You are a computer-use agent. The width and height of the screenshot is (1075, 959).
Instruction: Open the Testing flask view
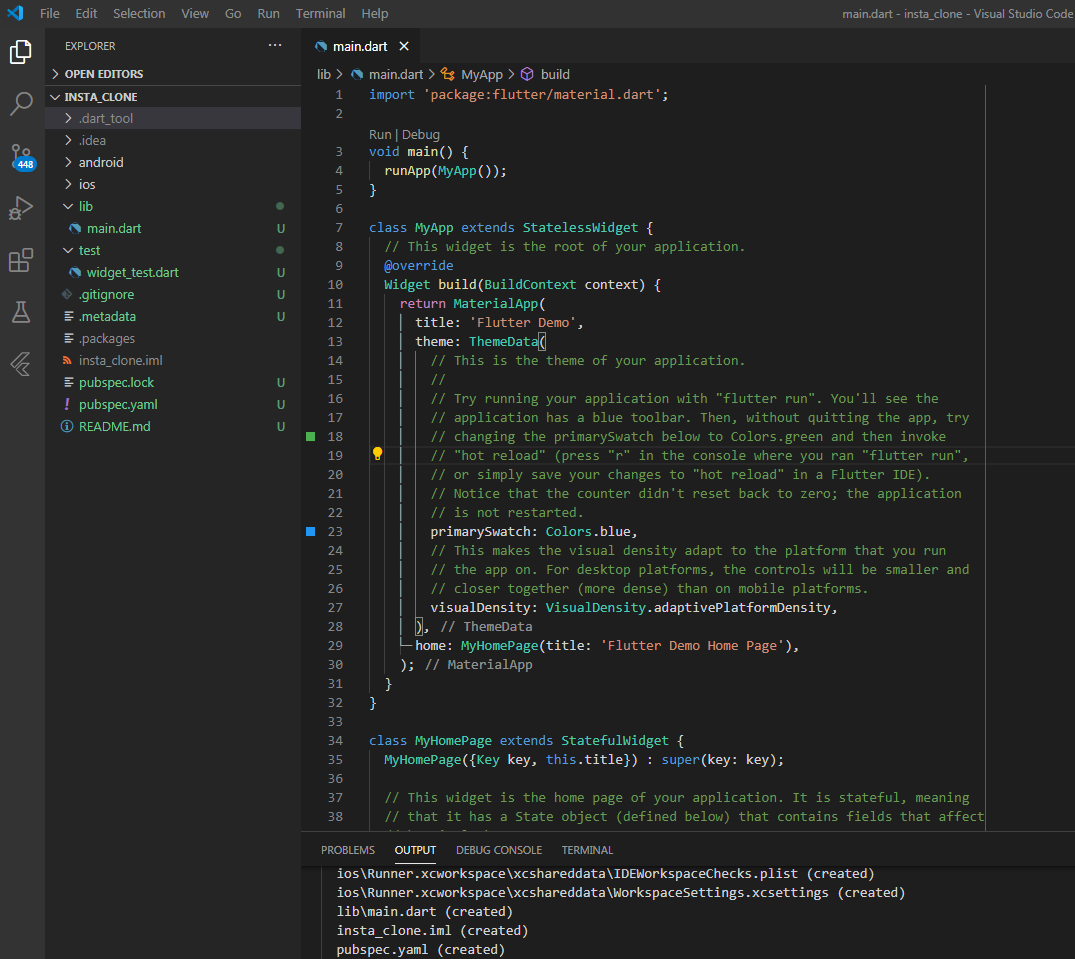click(x=21, y=313)
